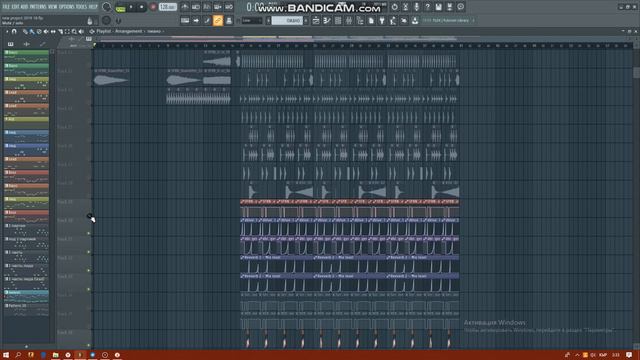Click the save project disk icon
The image size is (640, 360).
point(438,7)
